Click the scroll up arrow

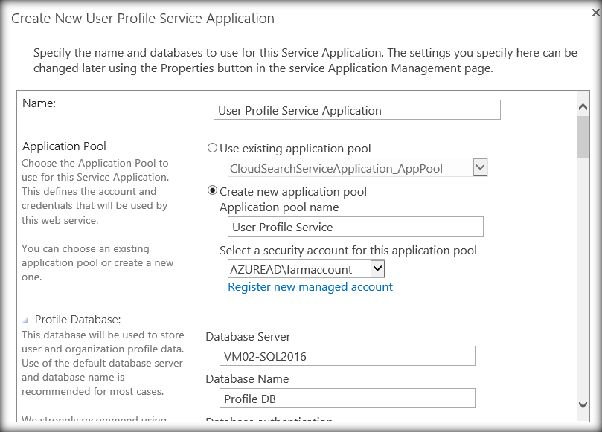pyautogui.click(x=582, y=102)
